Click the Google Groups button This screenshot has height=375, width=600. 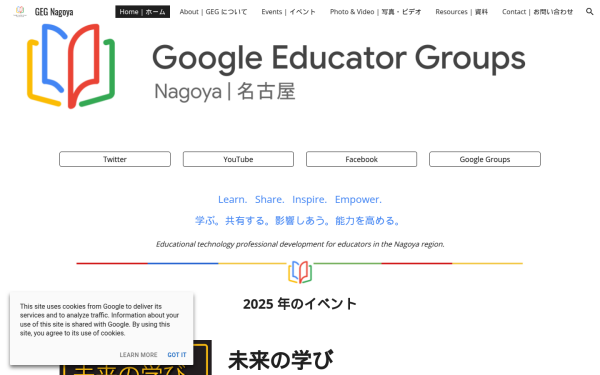click(x=485, y=159)
